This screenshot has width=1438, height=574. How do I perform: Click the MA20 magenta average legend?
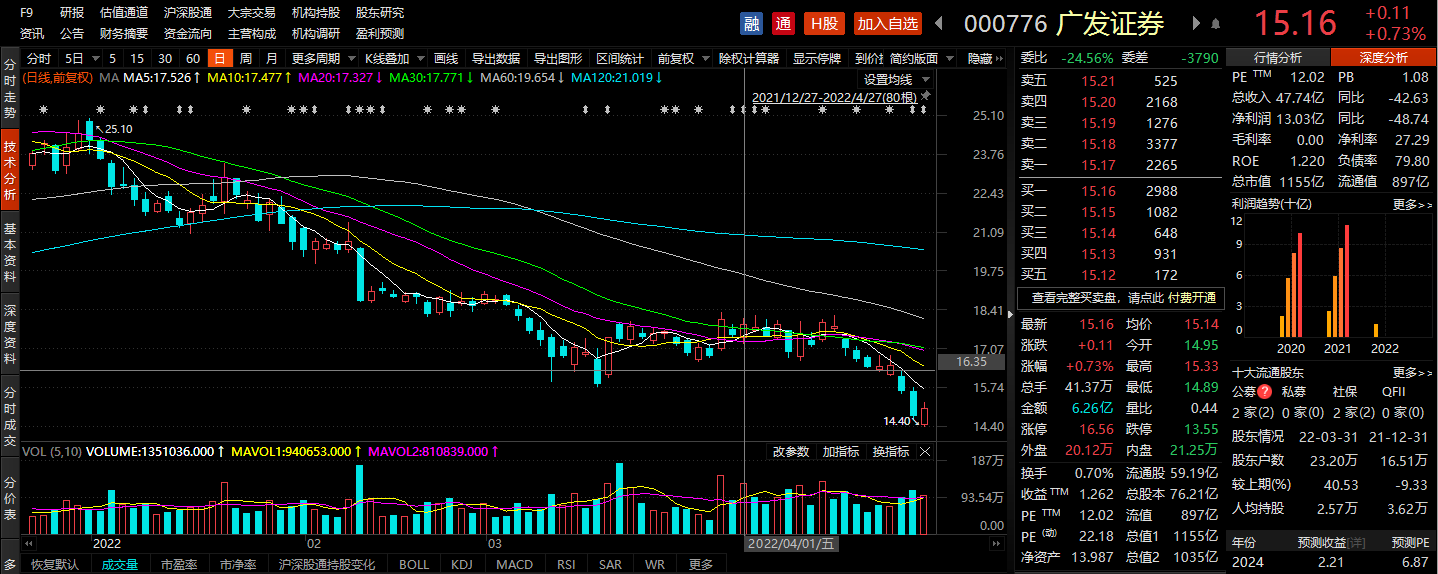[x=341, y=77]
